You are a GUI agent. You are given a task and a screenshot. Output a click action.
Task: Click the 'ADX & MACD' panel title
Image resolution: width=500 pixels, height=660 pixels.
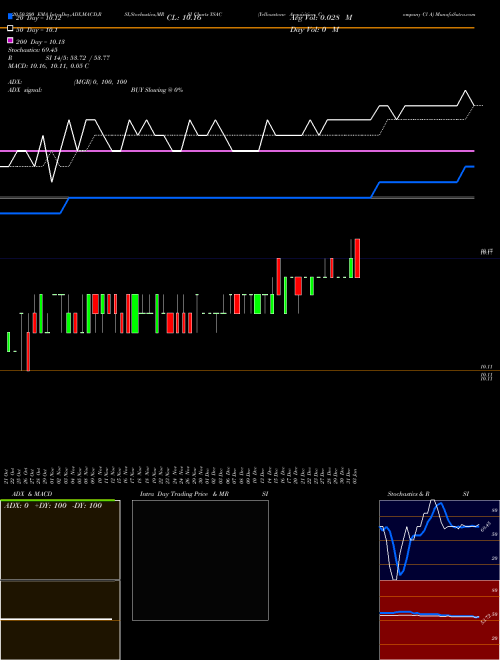pyautogui.click(x=32, y=494)
